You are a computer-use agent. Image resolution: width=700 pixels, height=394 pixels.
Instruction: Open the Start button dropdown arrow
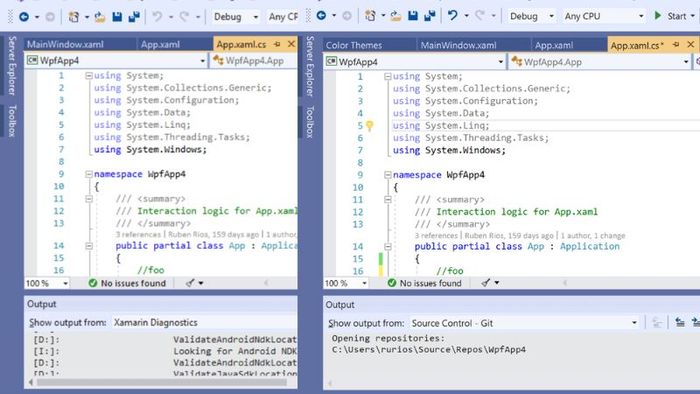[x=692, y=16]
